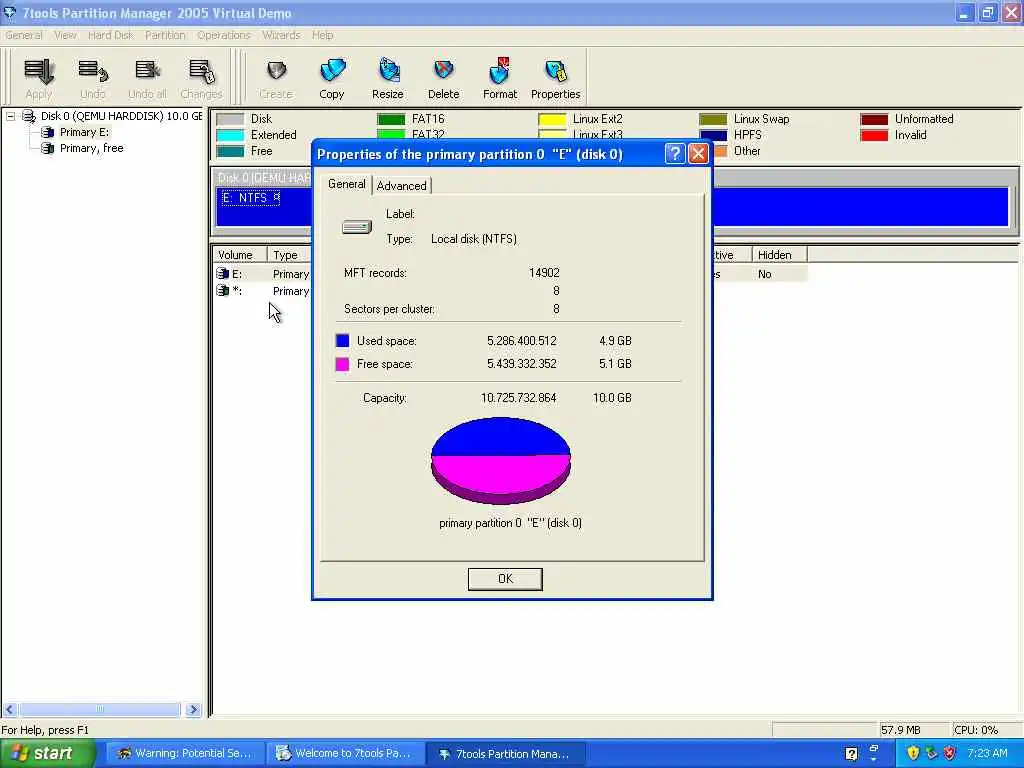Open the General menu

(24, 35)
